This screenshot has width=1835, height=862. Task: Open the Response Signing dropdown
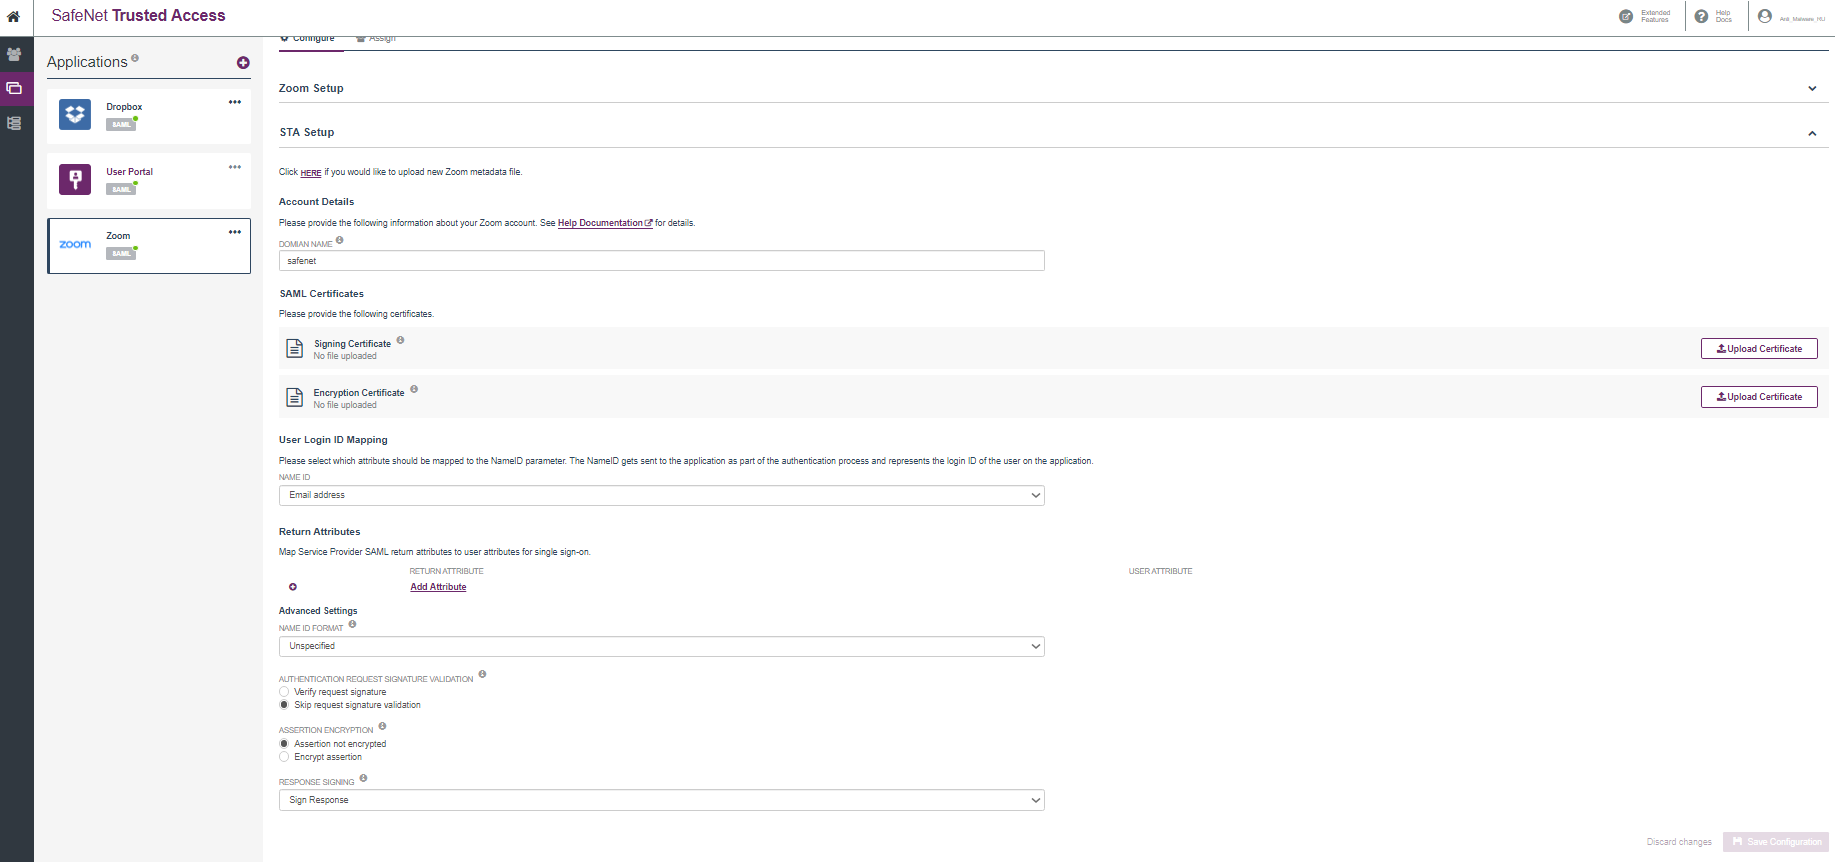(661, 800)
